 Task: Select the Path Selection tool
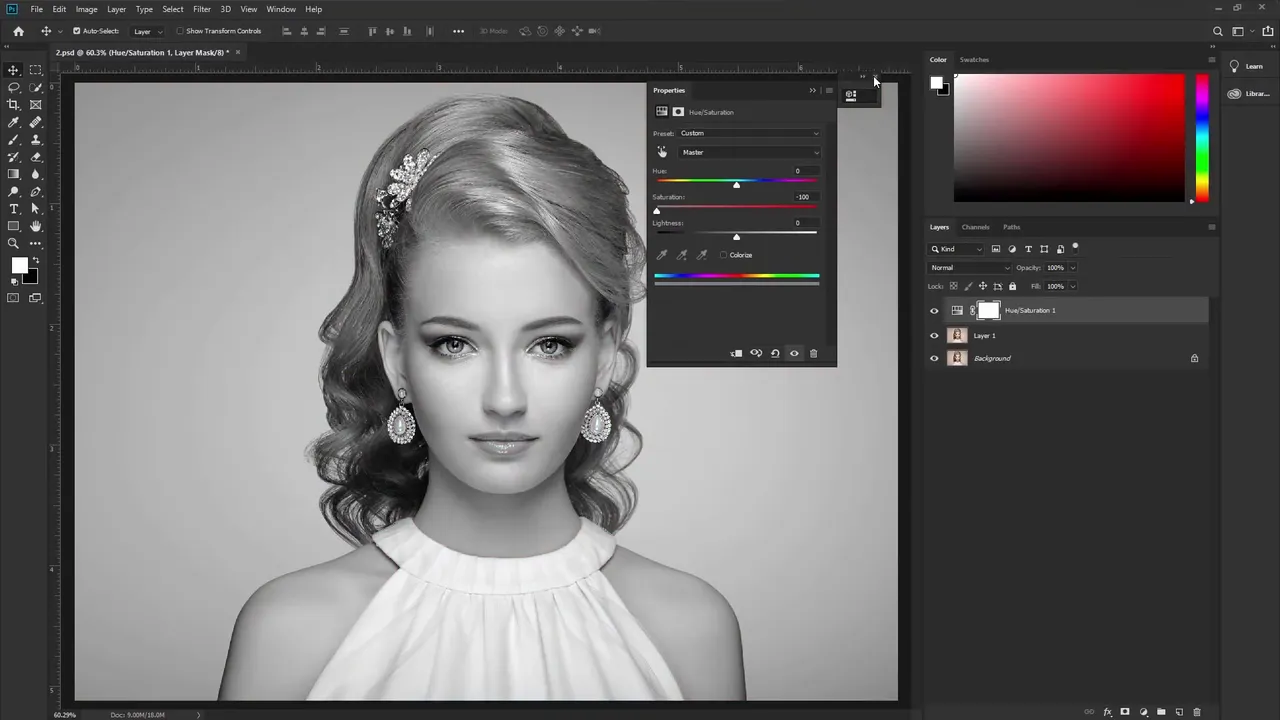click(x=36, y=209)
